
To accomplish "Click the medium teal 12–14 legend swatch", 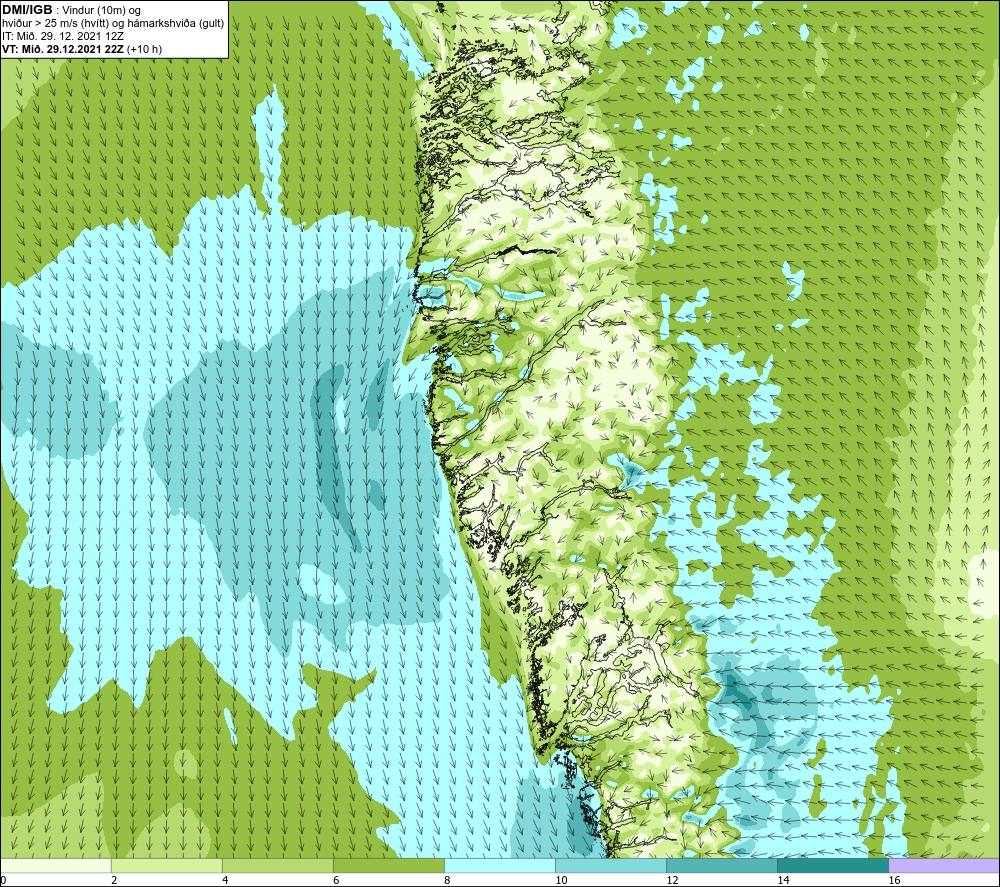I will pyautogui.click(x=722, y=865).
